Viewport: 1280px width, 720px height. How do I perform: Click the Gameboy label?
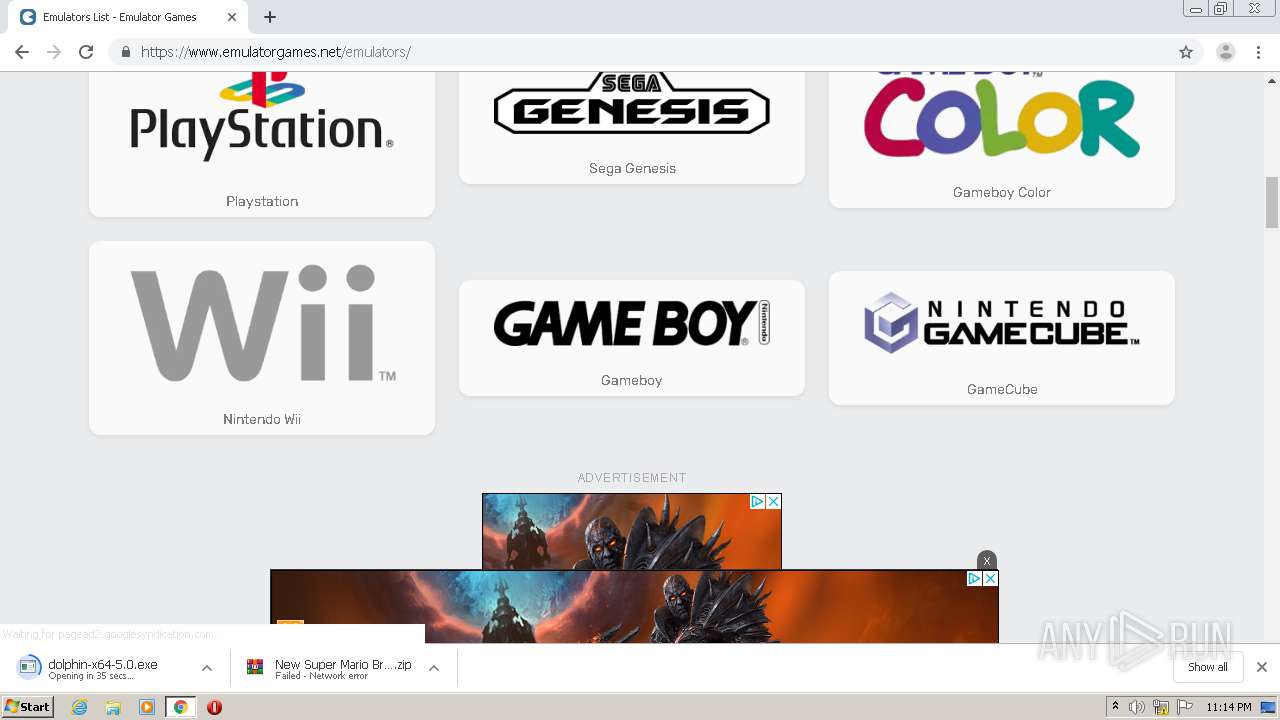(x=632, y=380)
